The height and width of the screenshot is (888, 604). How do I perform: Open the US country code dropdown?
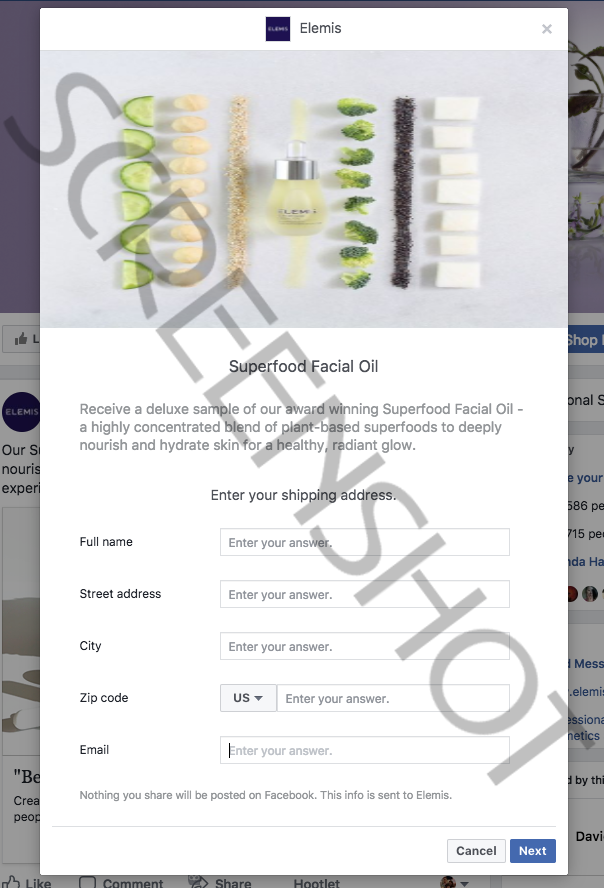pyautogui.click(x=248, y=698)
